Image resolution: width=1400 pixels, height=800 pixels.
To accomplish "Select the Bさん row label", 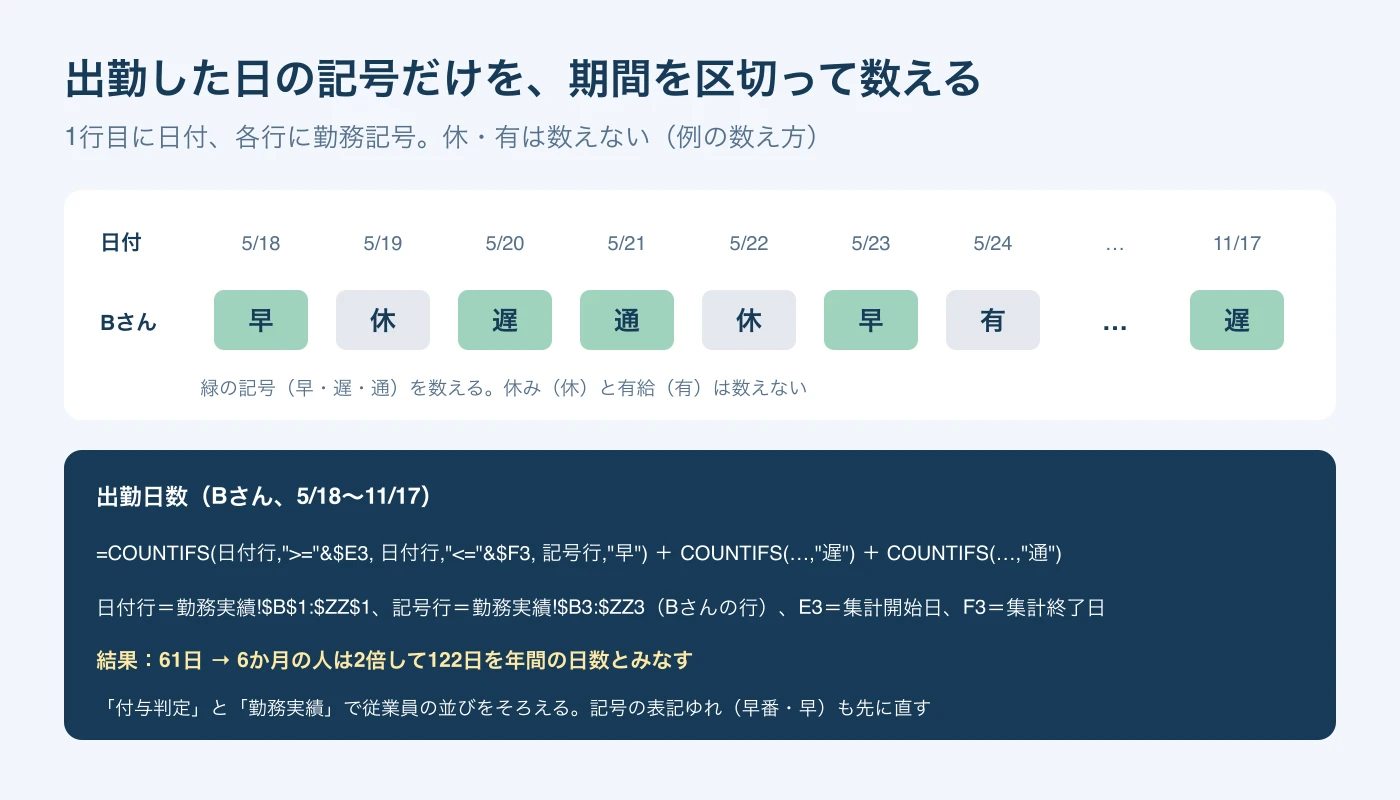I will tap(129, 322).
